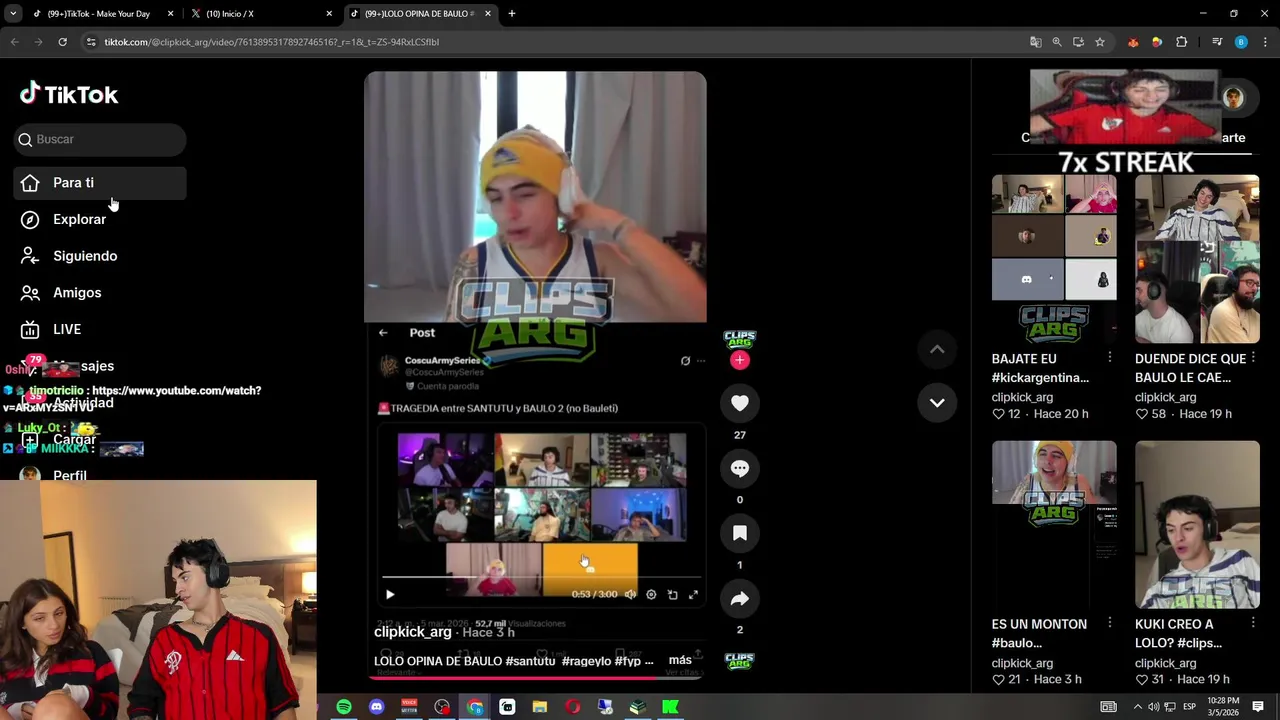Go to next video with down chevron
This screenshot has height=720, width=1280.
(937, 402)
